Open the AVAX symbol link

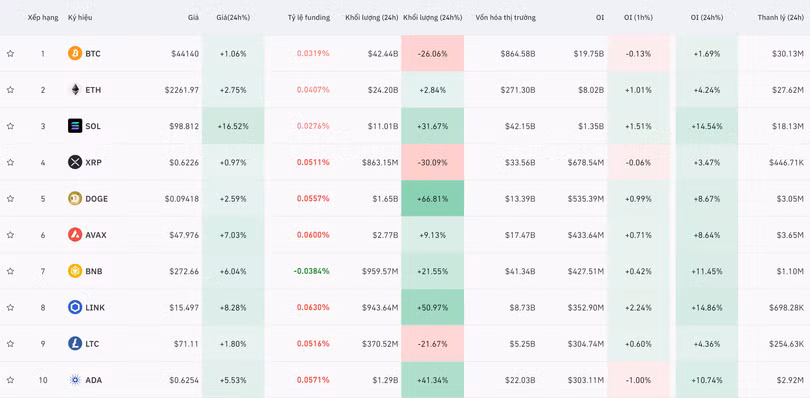[x=96, y=235]
